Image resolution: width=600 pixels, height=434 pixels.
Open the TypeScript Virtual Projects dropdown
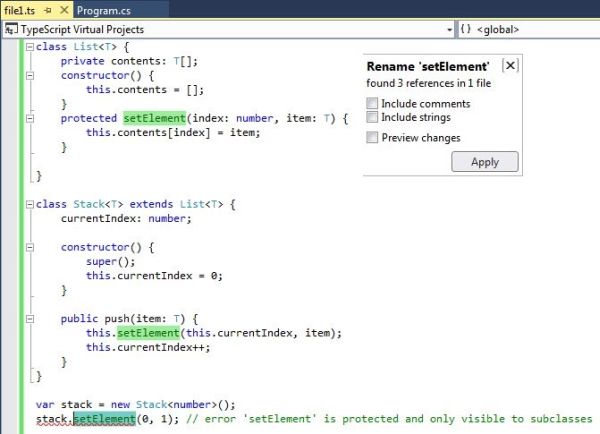pos(449,29)
